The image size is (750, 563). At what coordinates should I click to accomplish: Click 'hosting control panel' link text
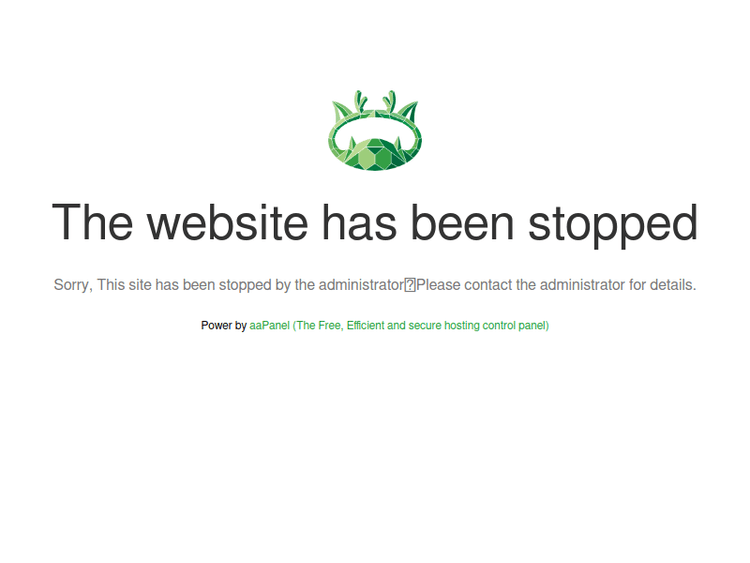coord(496,325)
